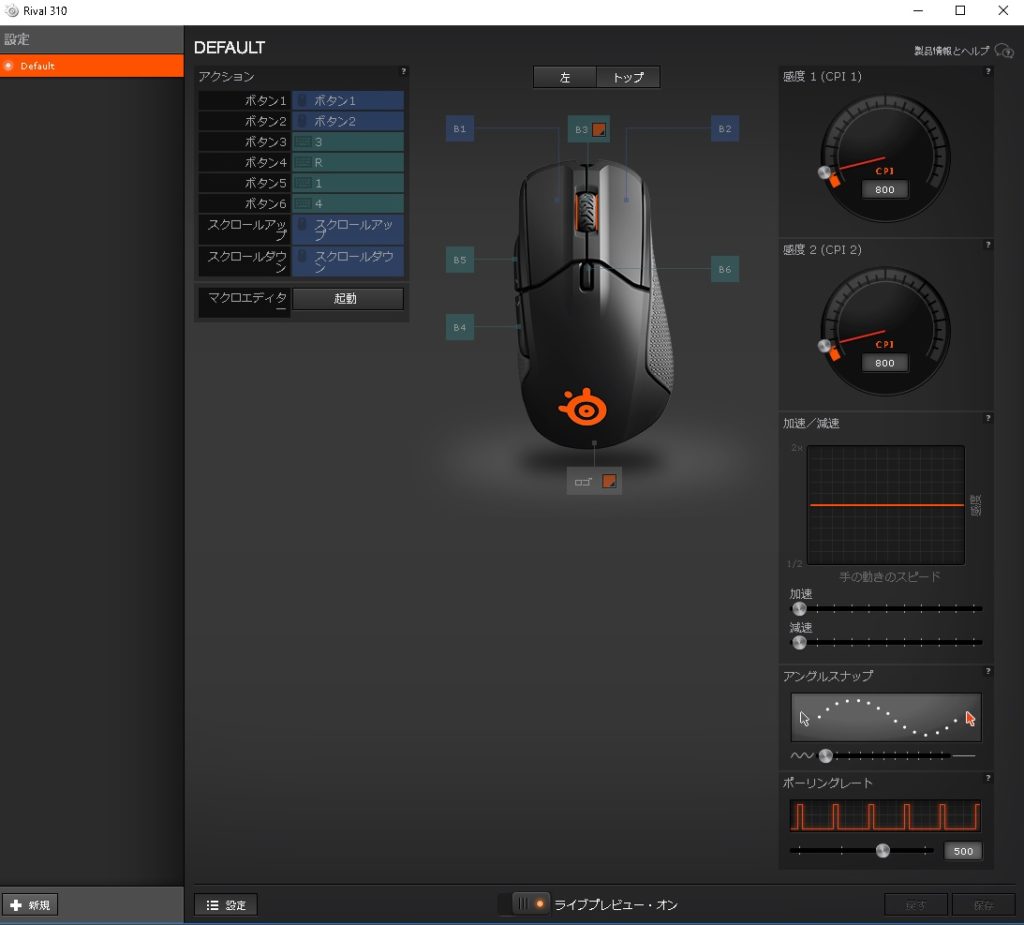Click the 加速/減速 help question mark

pos(988,418)
